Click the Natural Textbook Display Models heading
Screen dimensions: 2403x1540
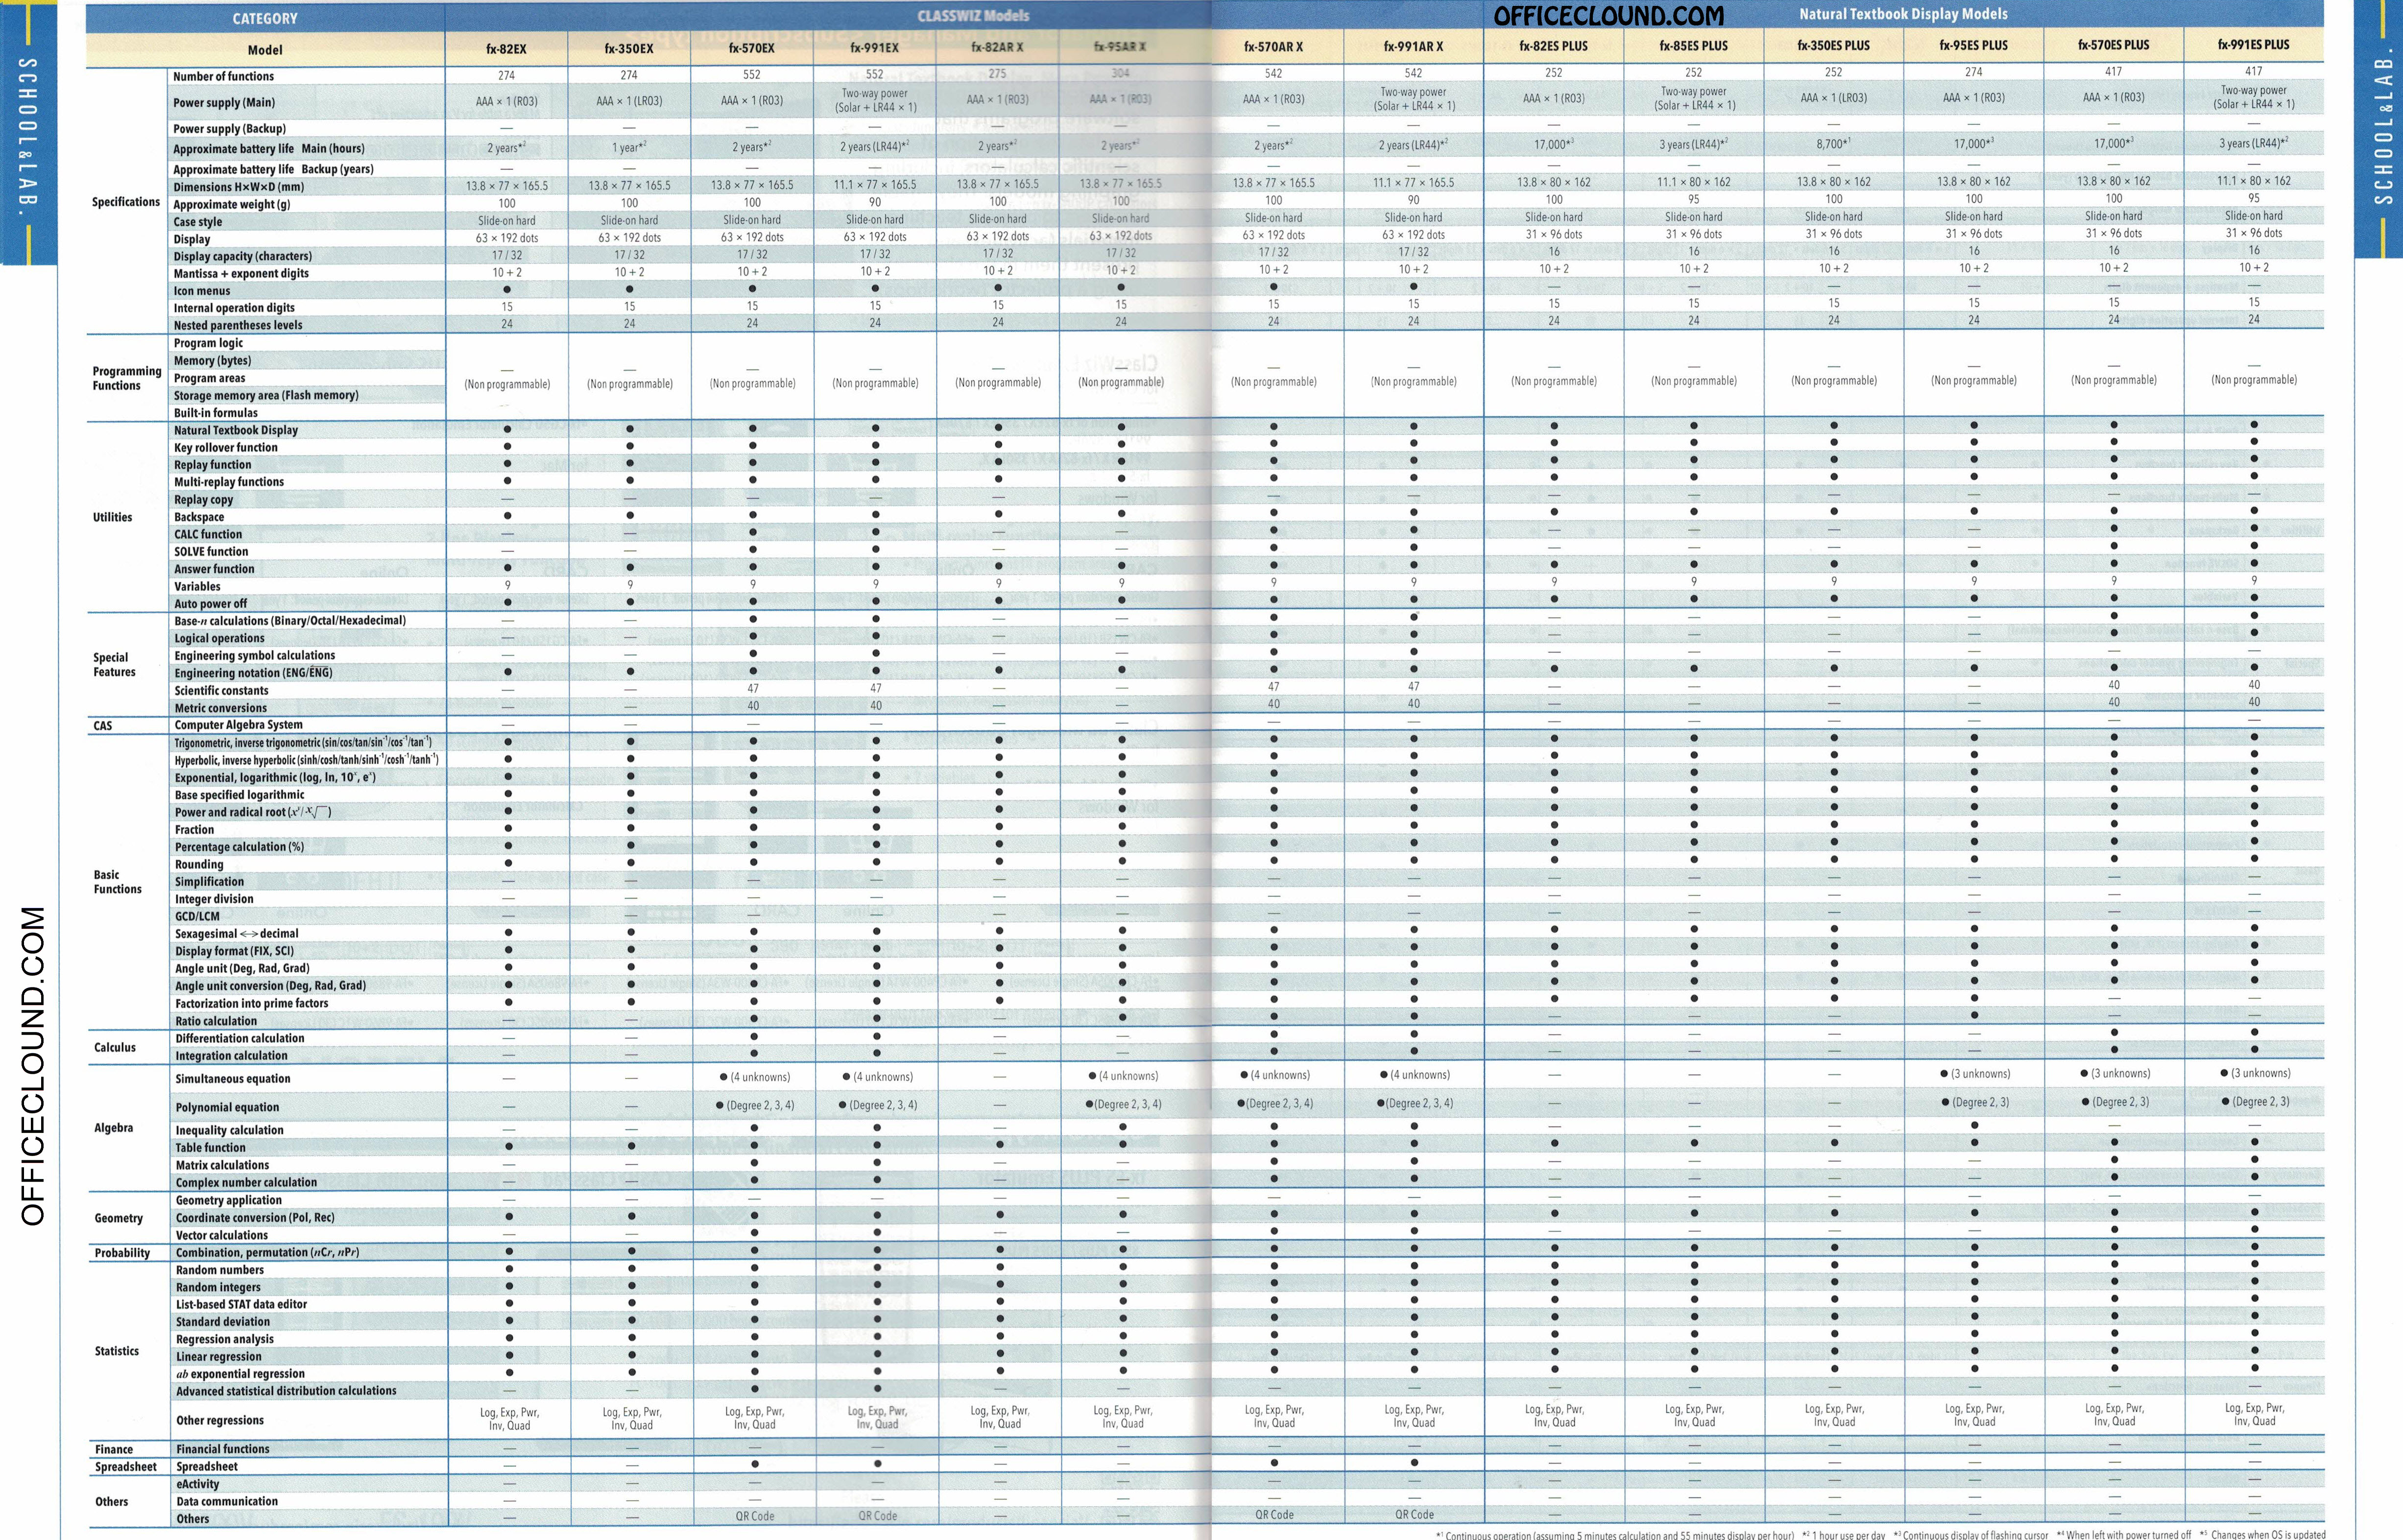(1903, 14)
